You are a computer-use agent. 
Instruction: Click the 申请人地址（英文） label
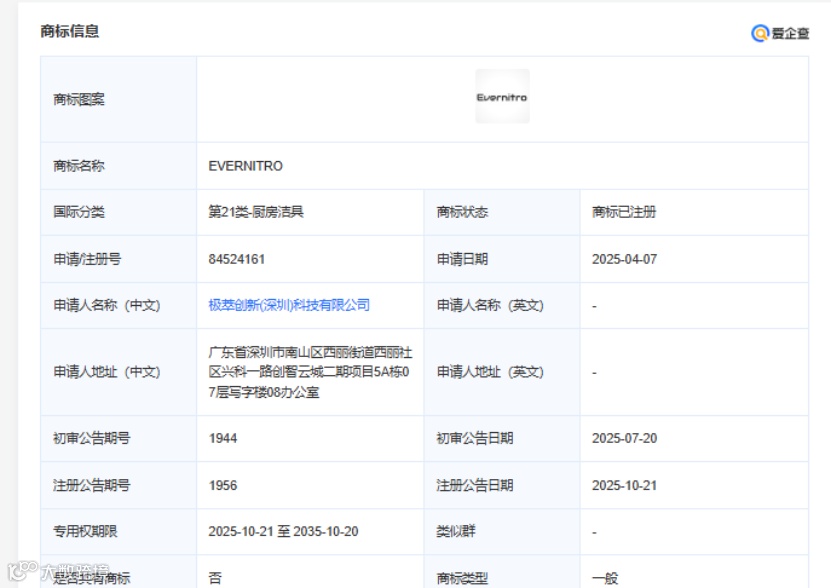490,372
